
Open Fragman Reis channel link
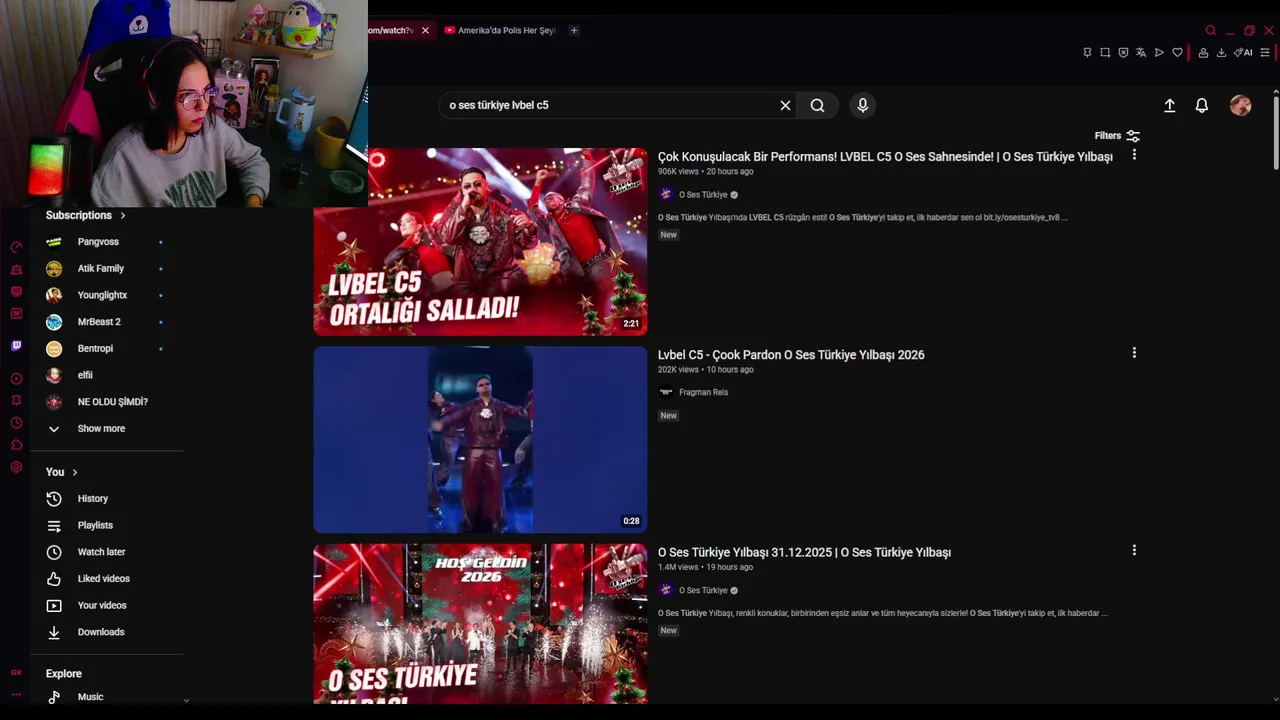click(703, 392)
